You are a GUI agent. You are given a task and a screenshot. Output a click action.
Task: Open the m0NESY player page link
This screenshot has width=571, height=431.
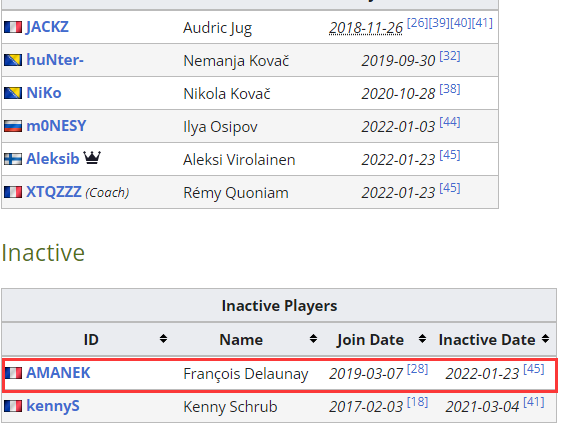pyautogui.click(x=56, y=126)
